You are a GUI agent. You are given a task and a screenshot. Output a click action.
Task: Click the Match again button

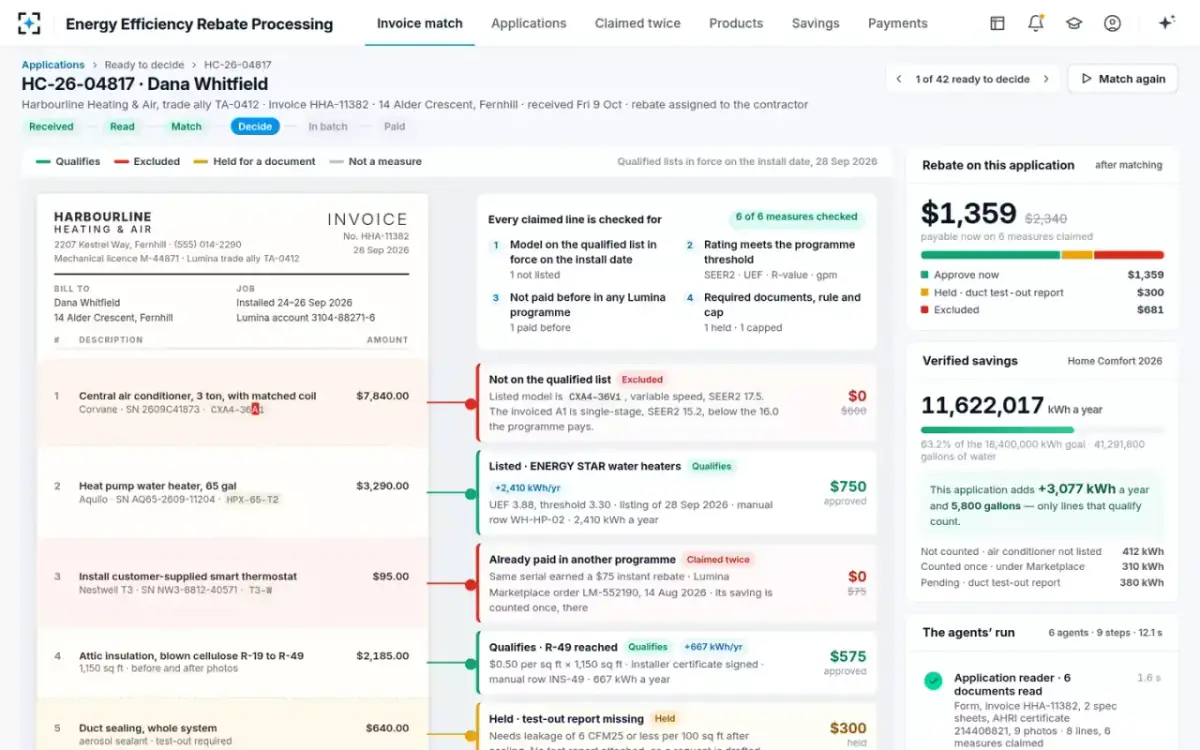pos(1123,79)
